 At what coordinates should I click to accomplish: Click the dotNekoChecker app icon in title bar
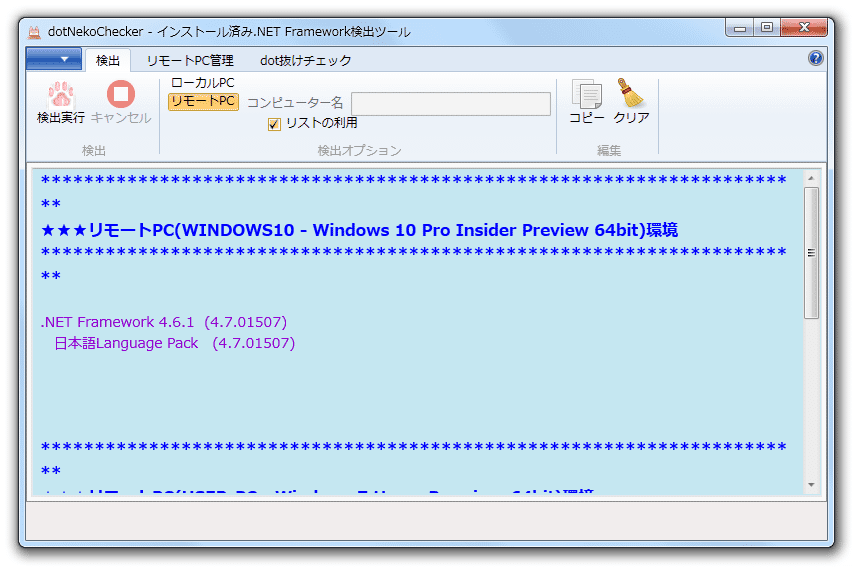click(x=34, y=32)
